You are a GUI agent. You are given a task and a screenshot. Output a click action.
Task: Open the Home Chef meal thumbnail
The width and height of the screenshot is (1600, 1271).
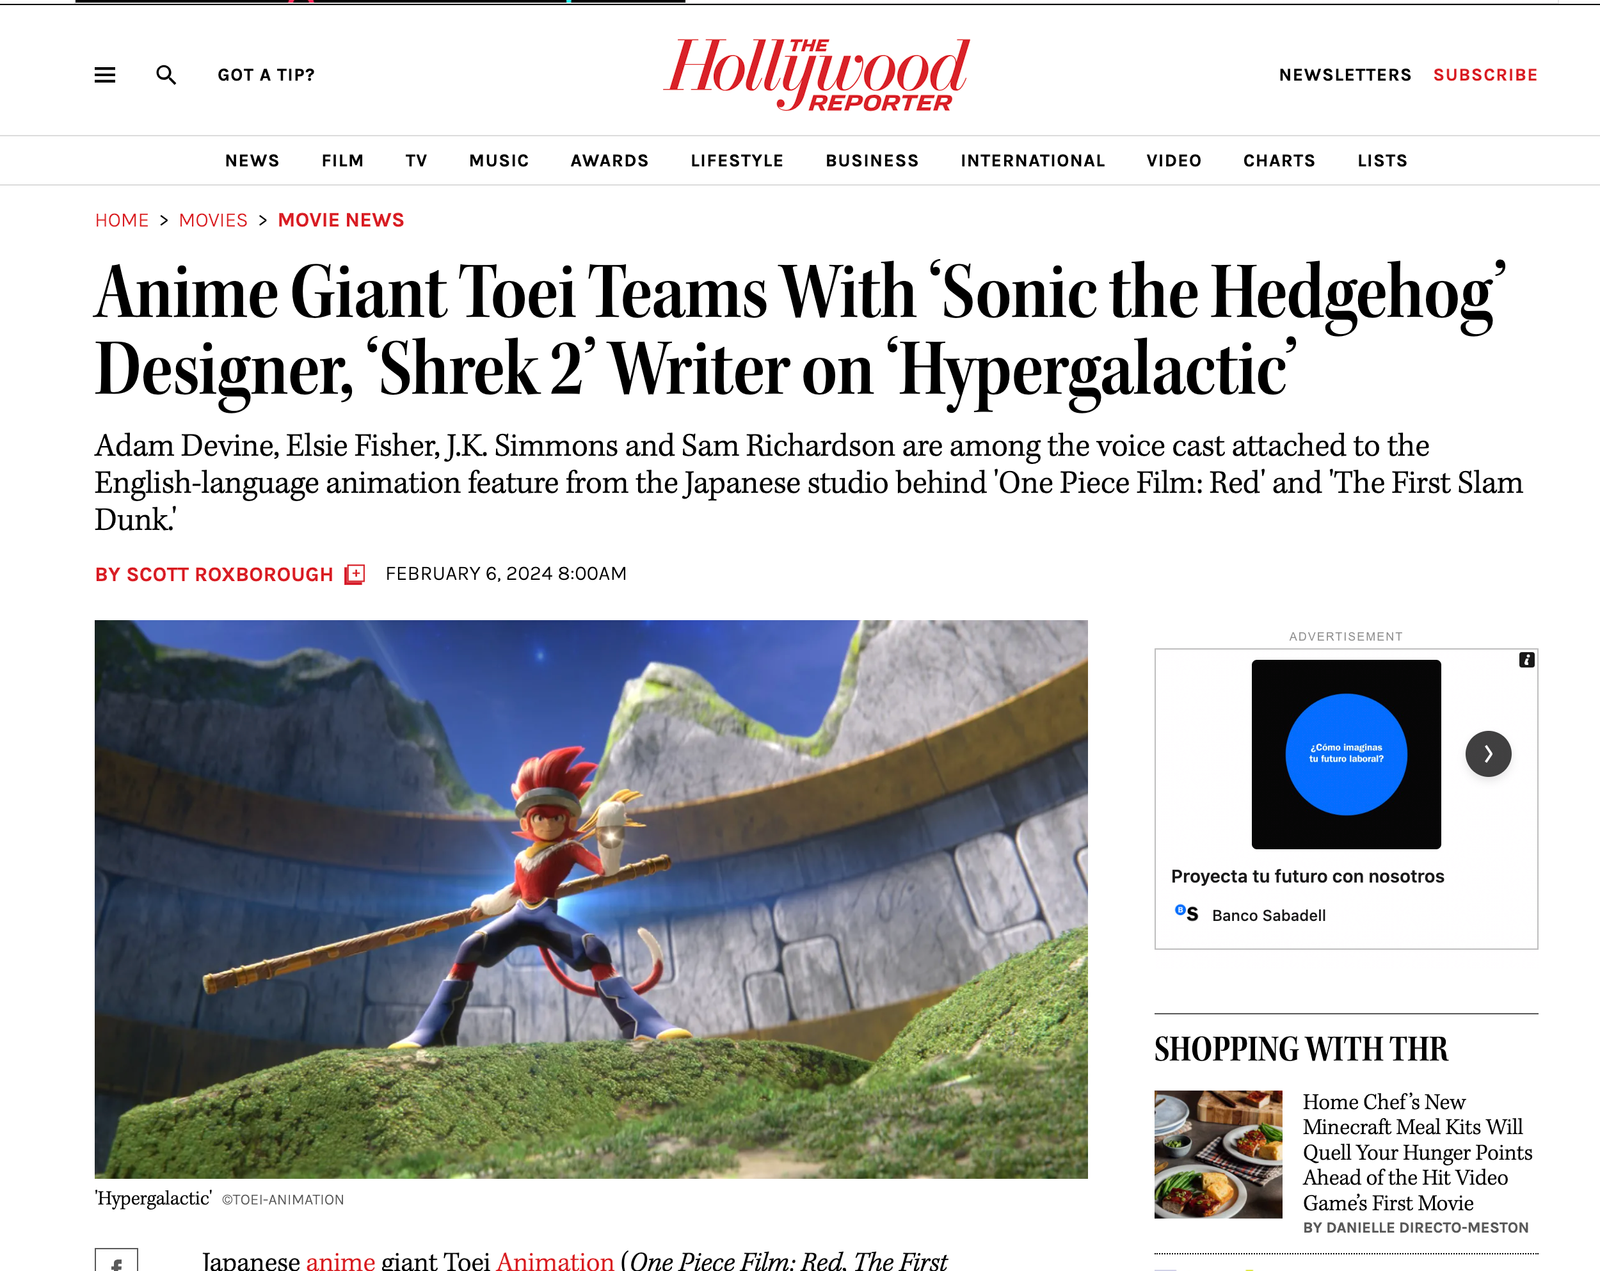tap(1218, 1154)
